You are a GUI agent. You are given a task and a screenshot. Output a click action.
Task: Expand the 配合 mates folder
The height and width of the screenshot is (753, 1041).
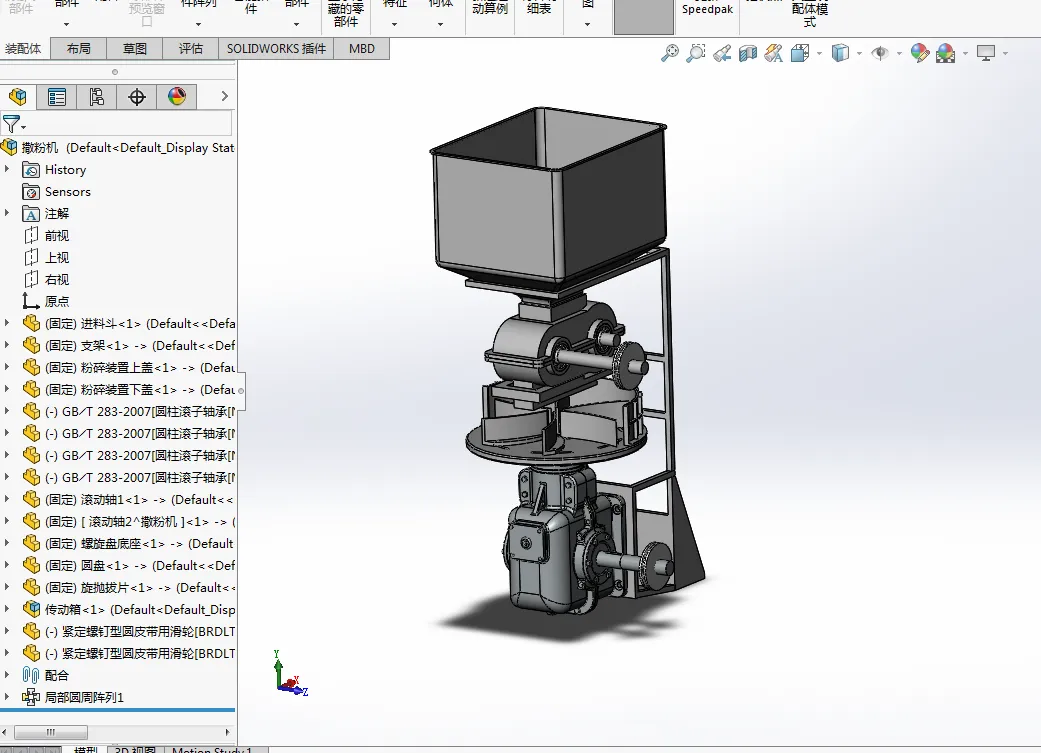[8, 675]
